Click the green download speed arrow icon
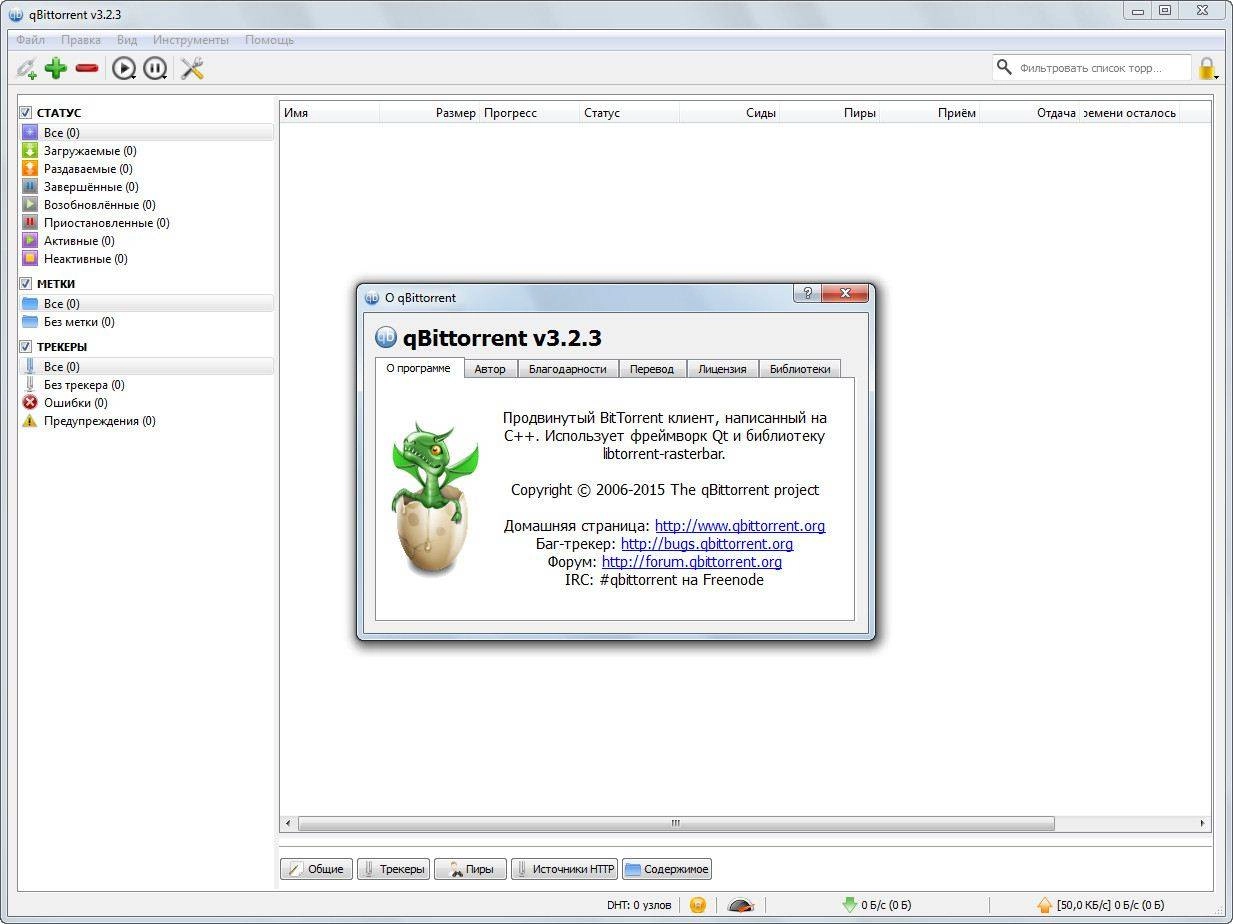This screenshot has width=1233, height=924. (849, 905)
